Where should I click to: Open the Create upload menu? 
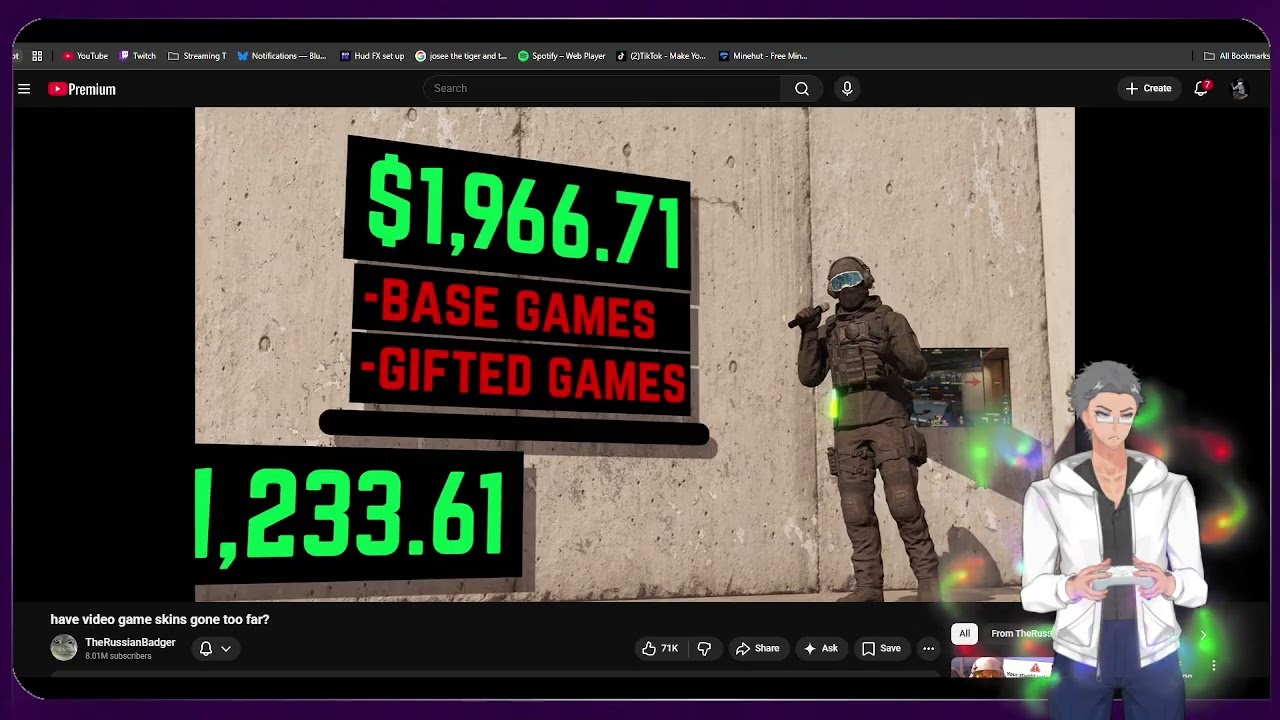coord(1148,88)
